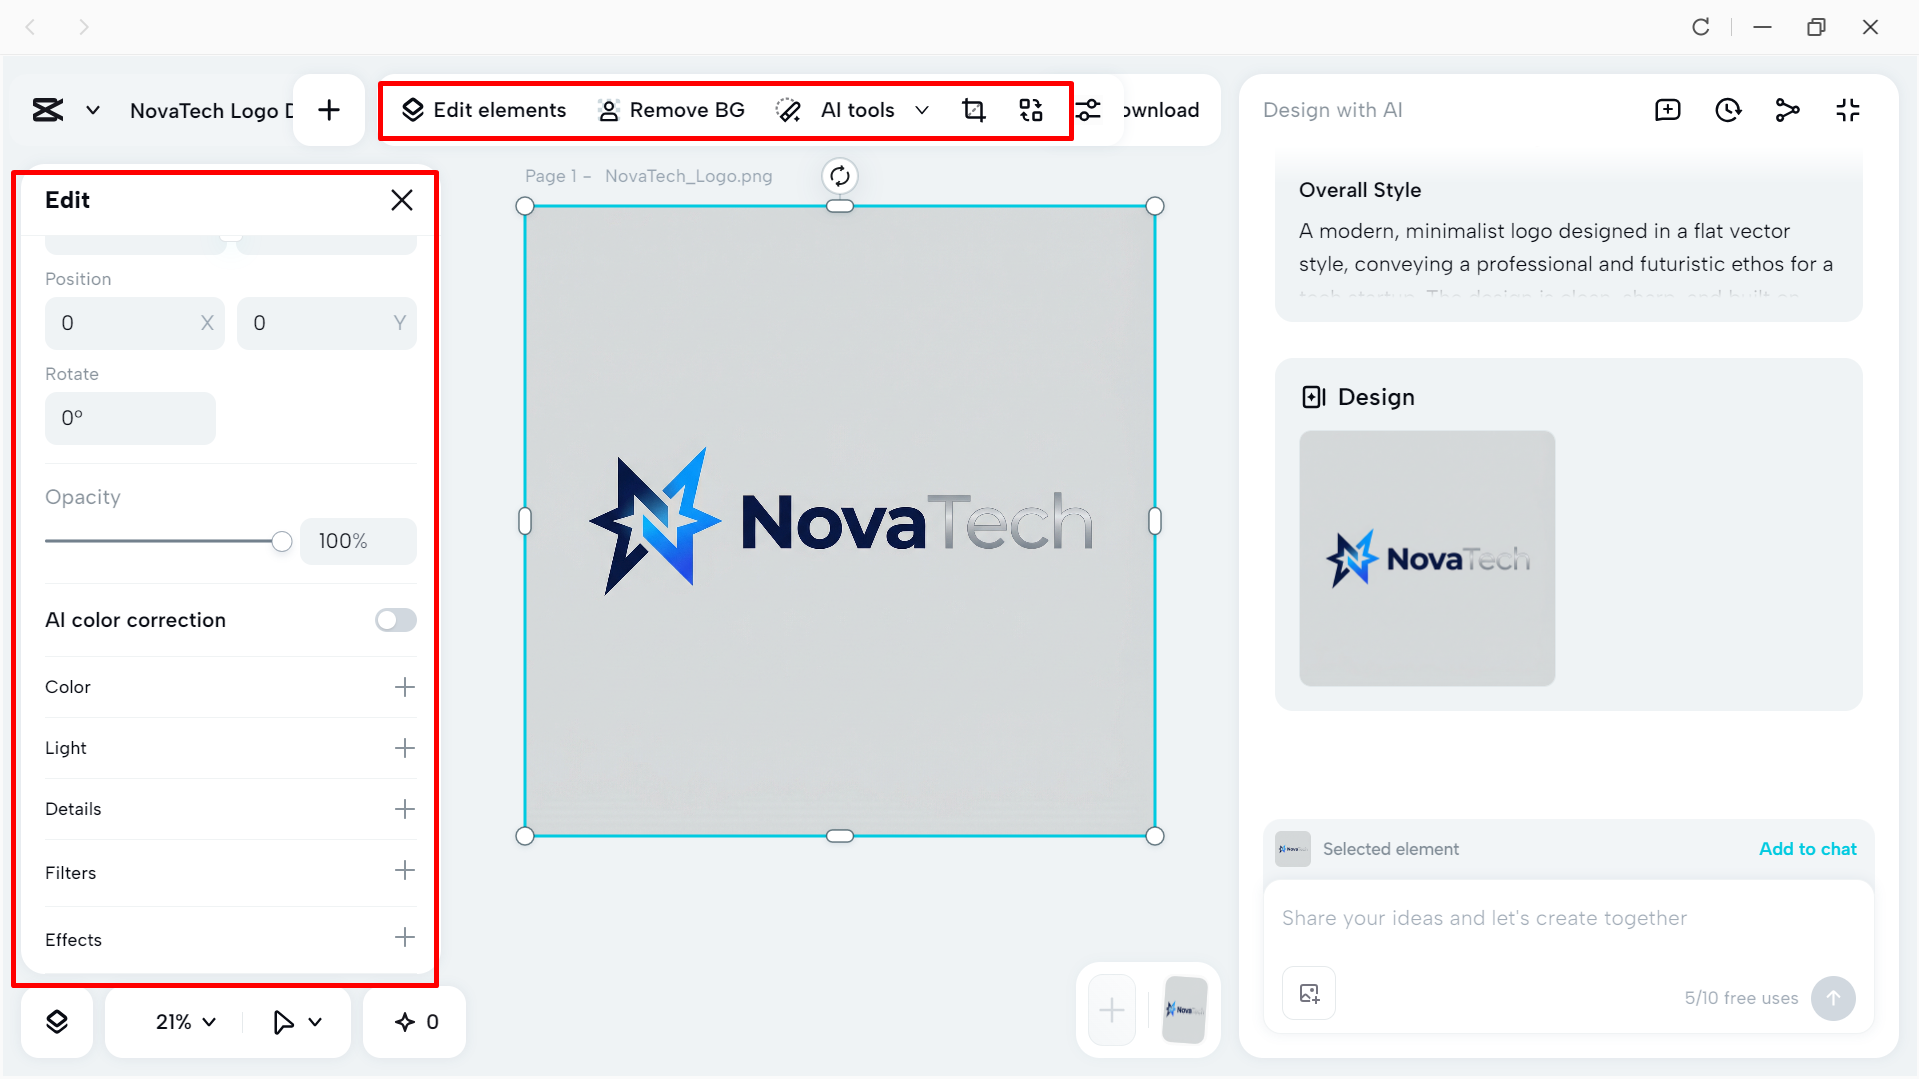Open the Layers panel at bottom left
The height and width of the screenshot is (1079, 1919).
click(57, 1021)
